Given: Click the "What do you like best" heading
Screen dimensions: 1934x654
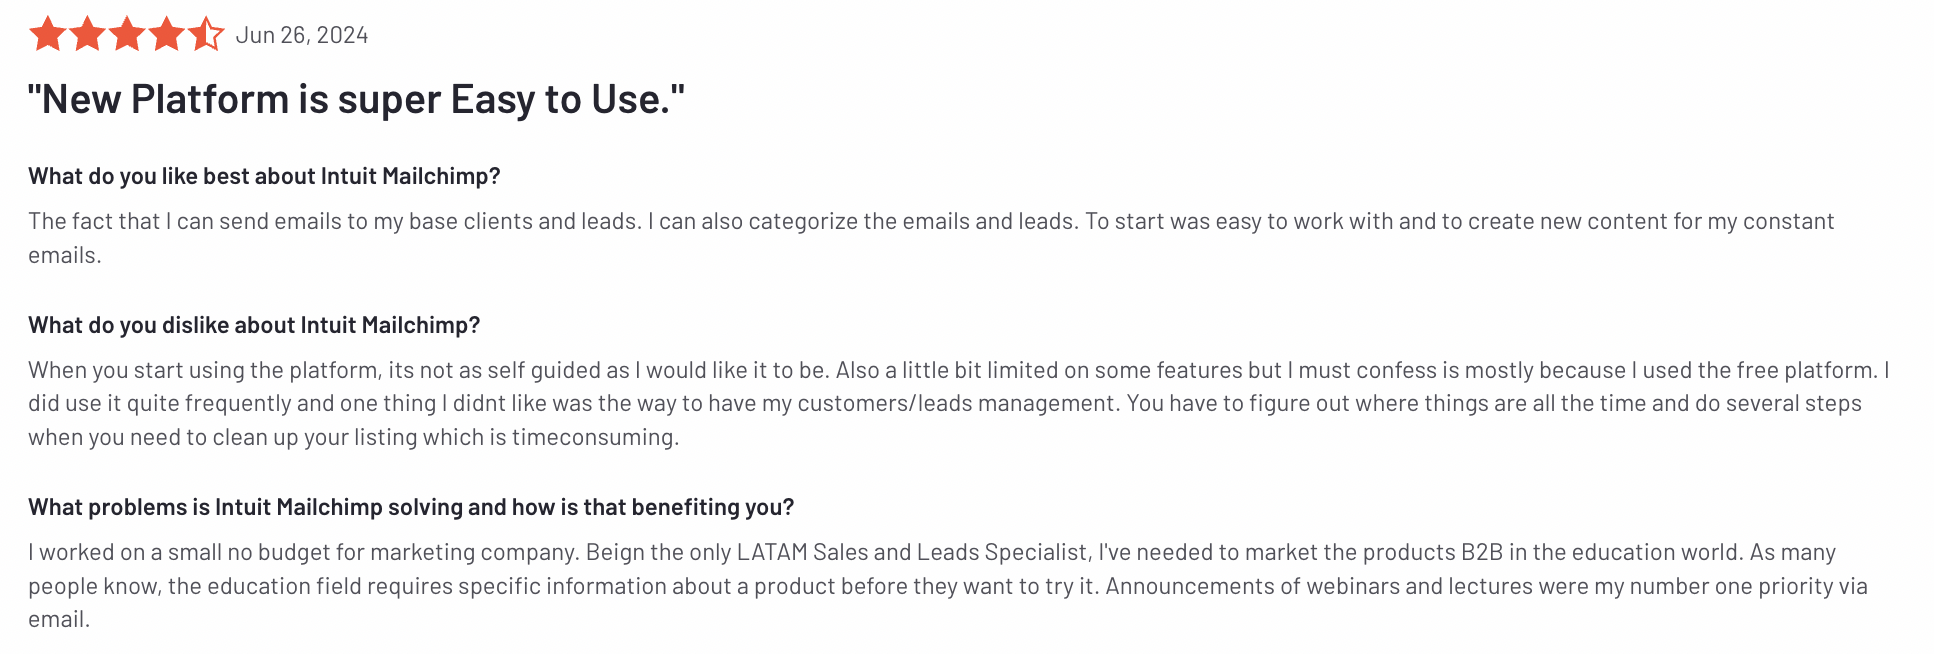Looking at the screenshot, I should 264,176.
